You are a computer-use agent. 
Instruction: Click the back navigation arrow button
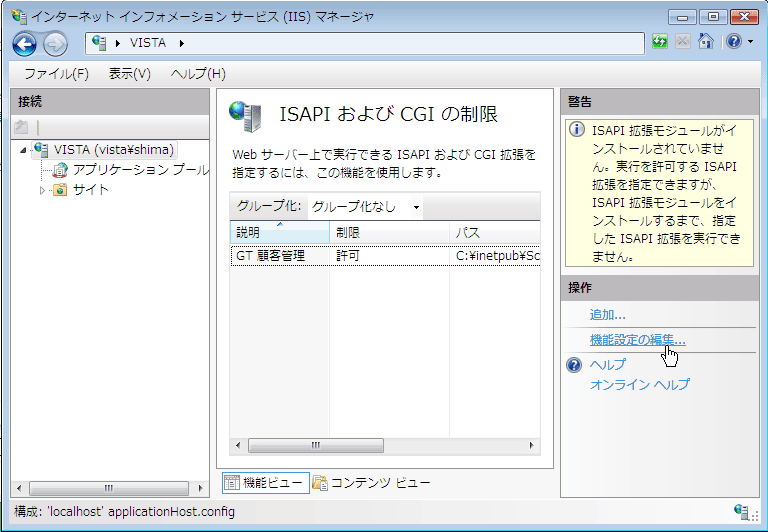(25, 44)
